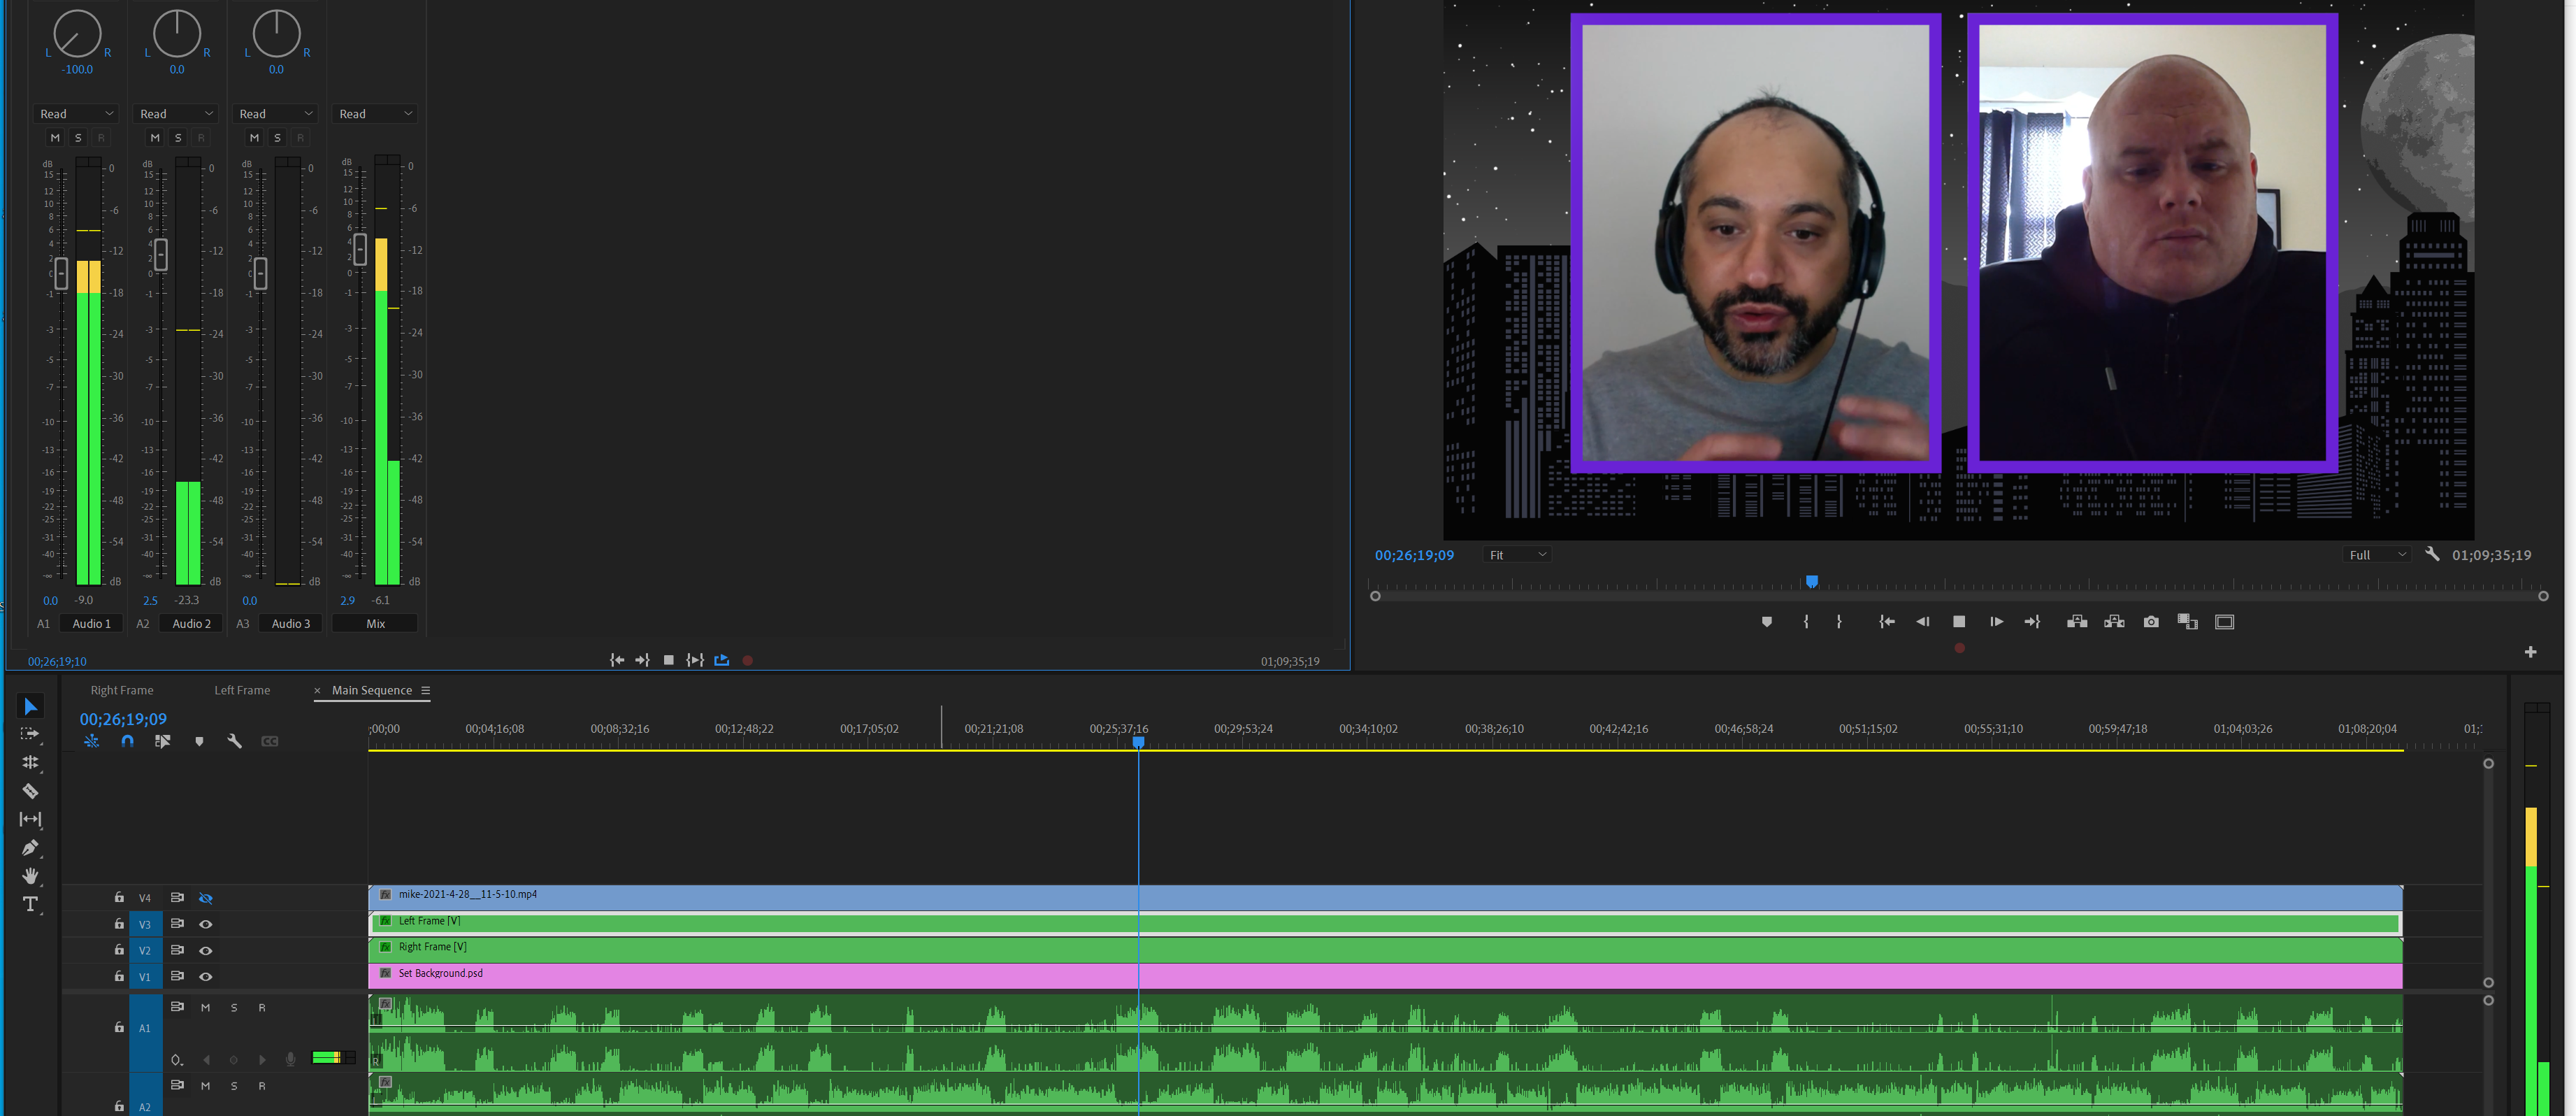Open the timeline display settings wrench

click(x=234, y=741)
